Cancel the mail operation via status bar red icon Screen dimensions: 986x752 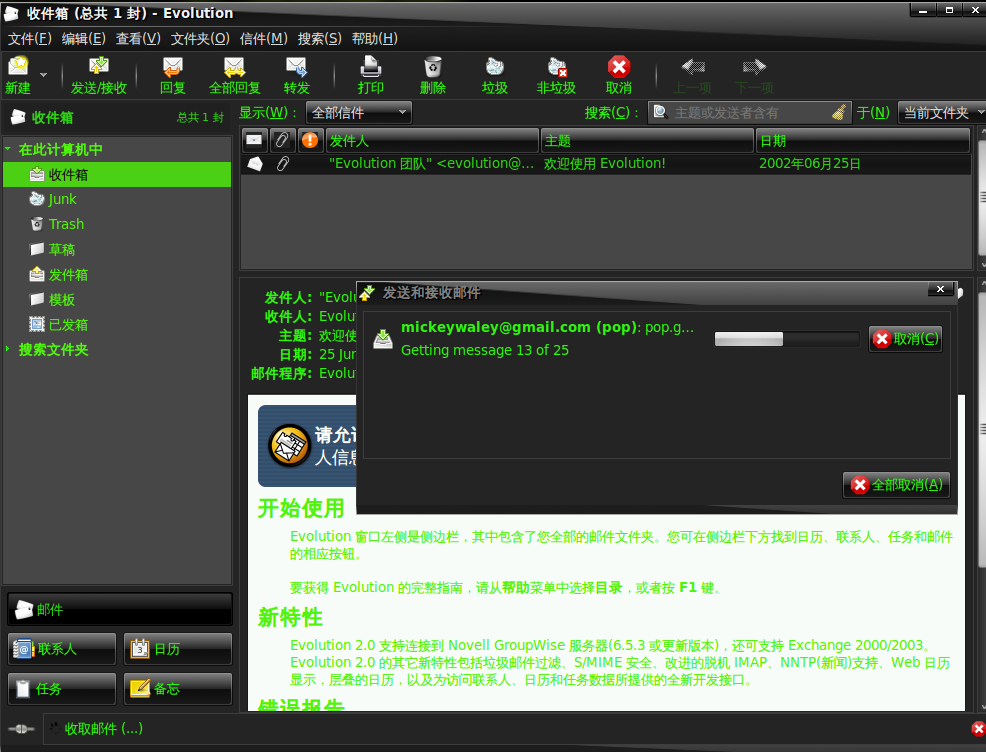(x=978, y=729)
